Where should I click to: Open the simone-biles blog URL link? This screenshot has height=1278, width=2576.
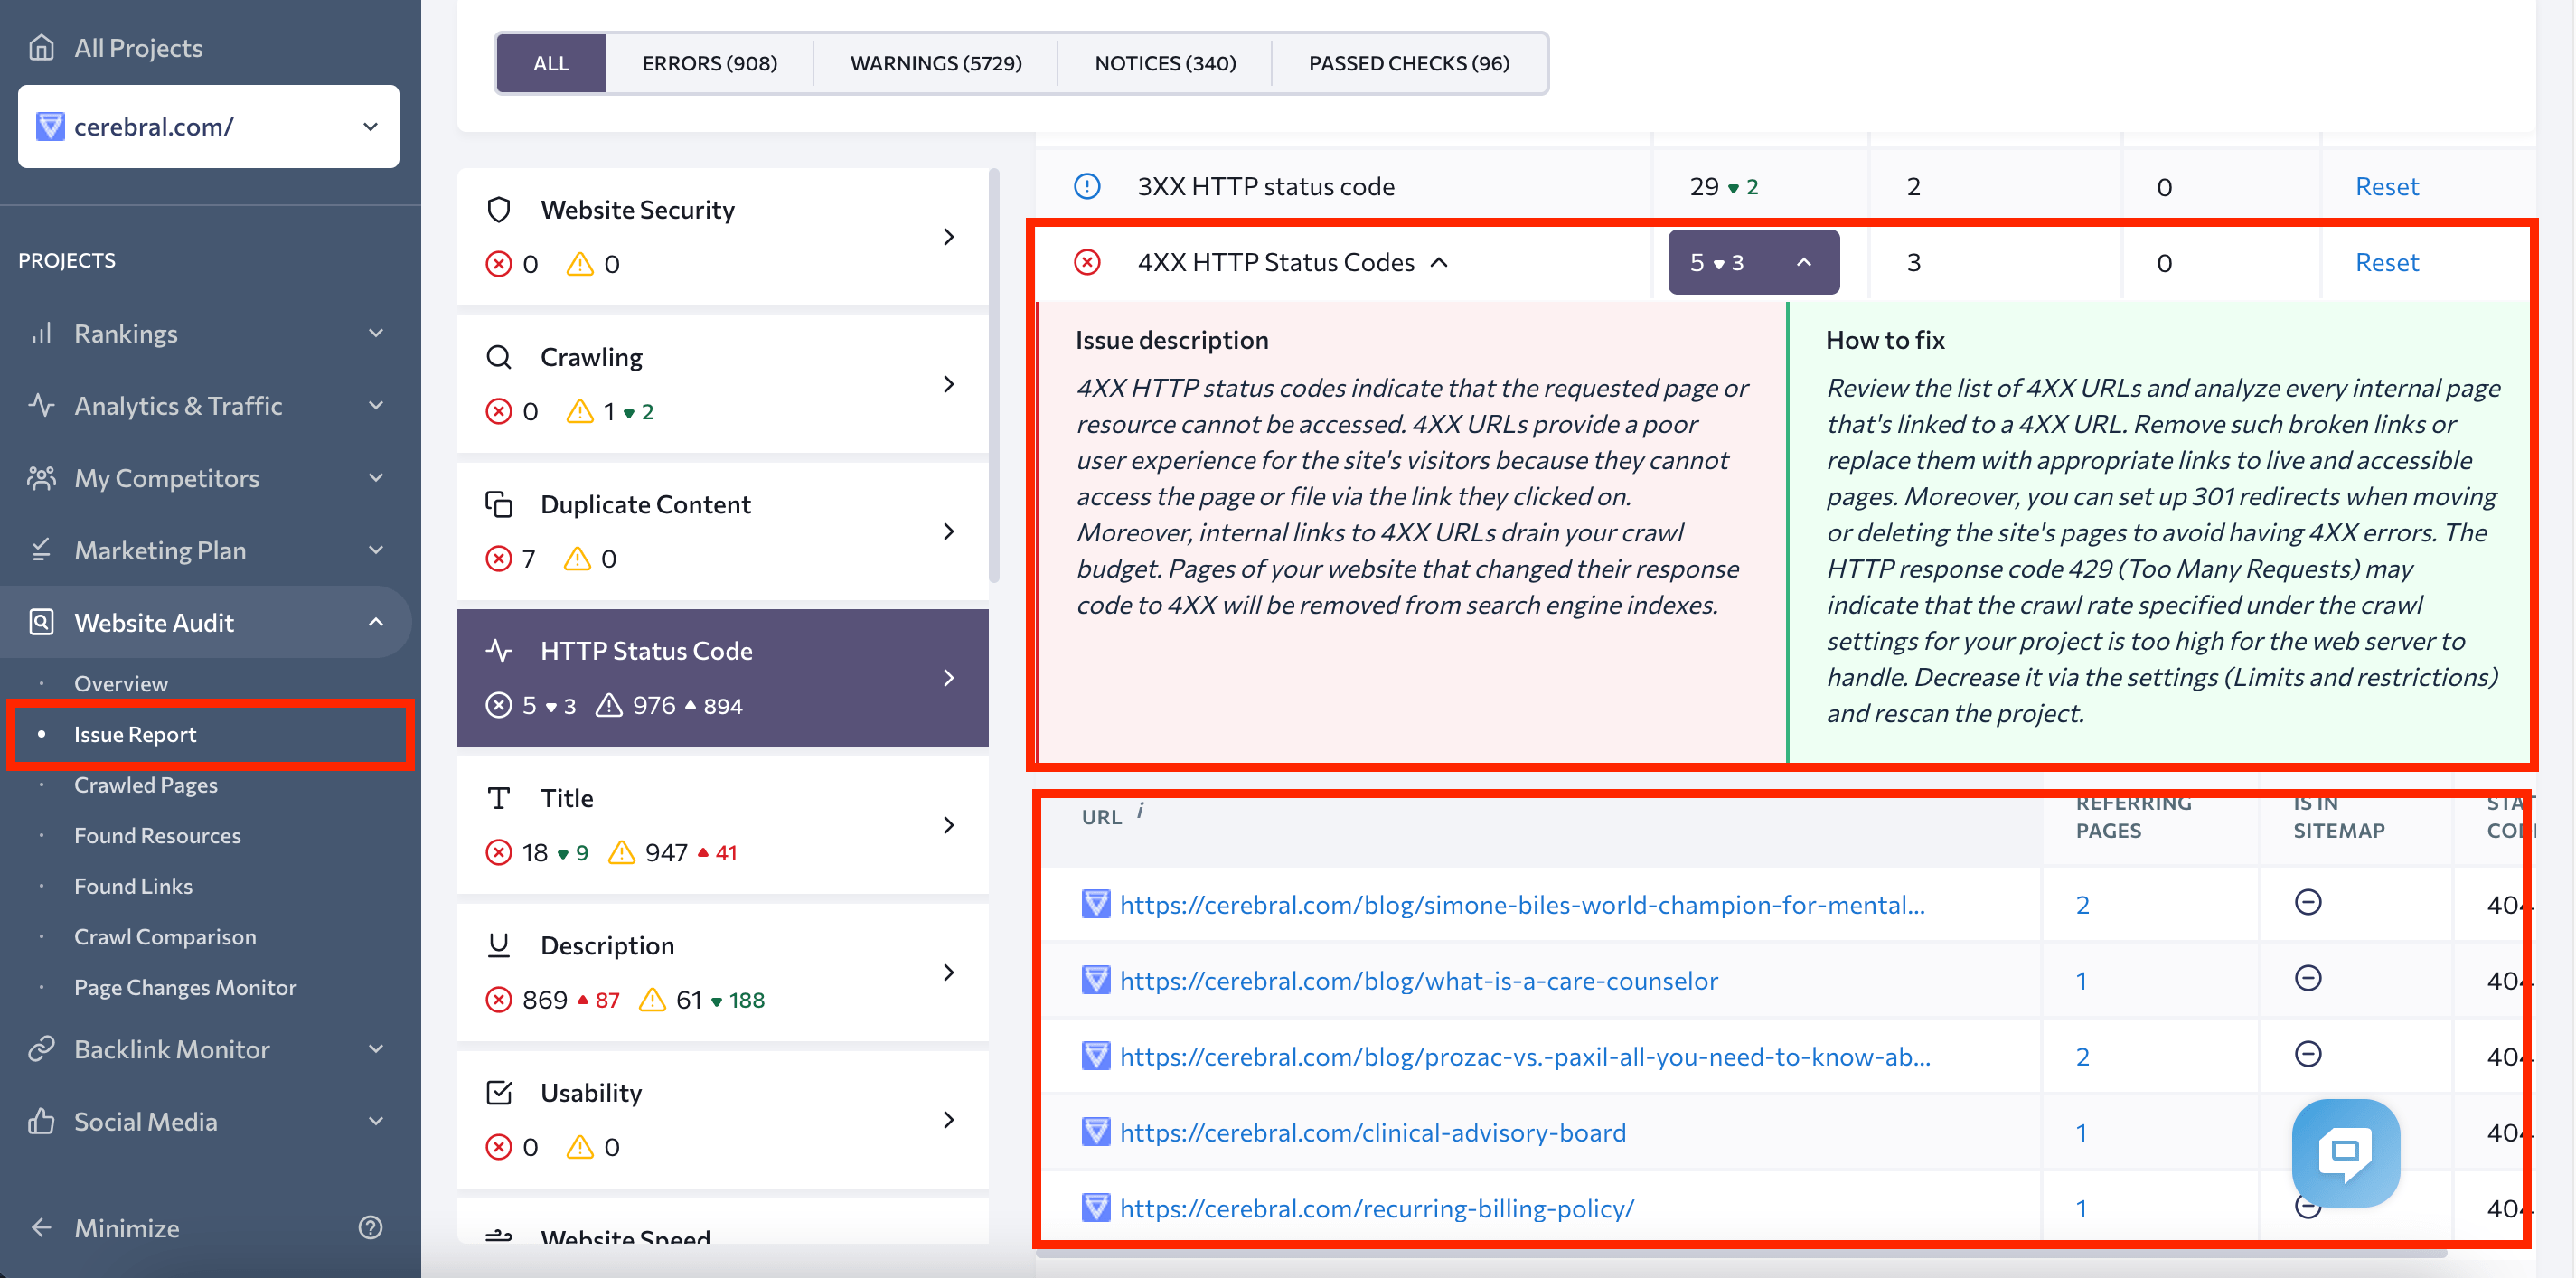click(x=1521, y=904)
